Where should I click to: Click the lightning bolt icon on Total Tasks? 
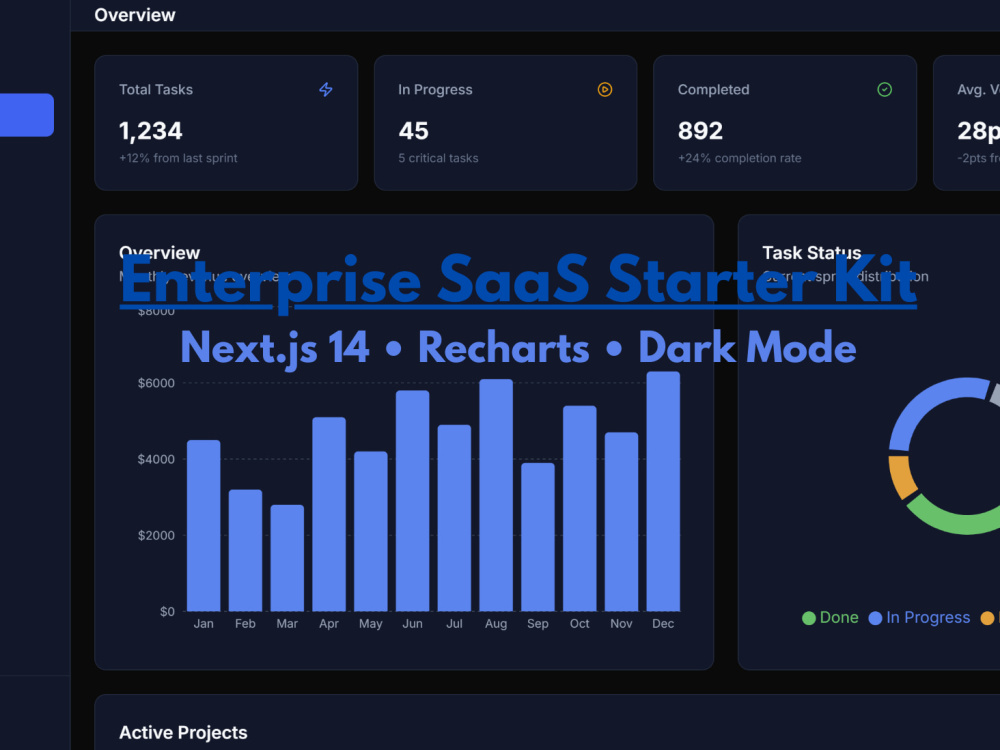[326, 90]
